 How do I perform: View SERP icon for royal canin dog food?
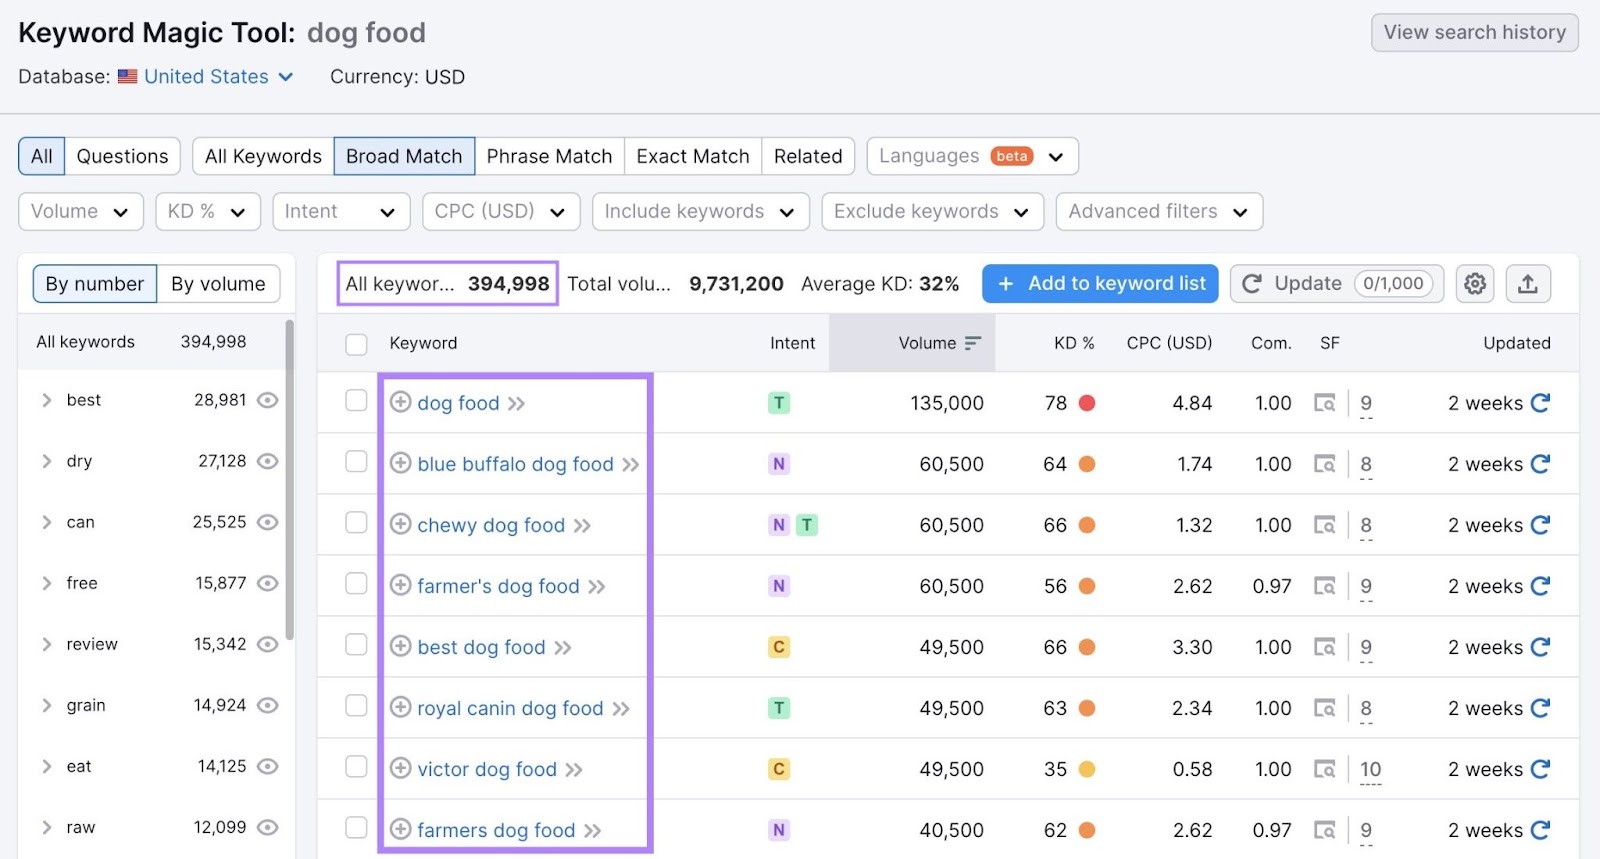pos(1325,708)
